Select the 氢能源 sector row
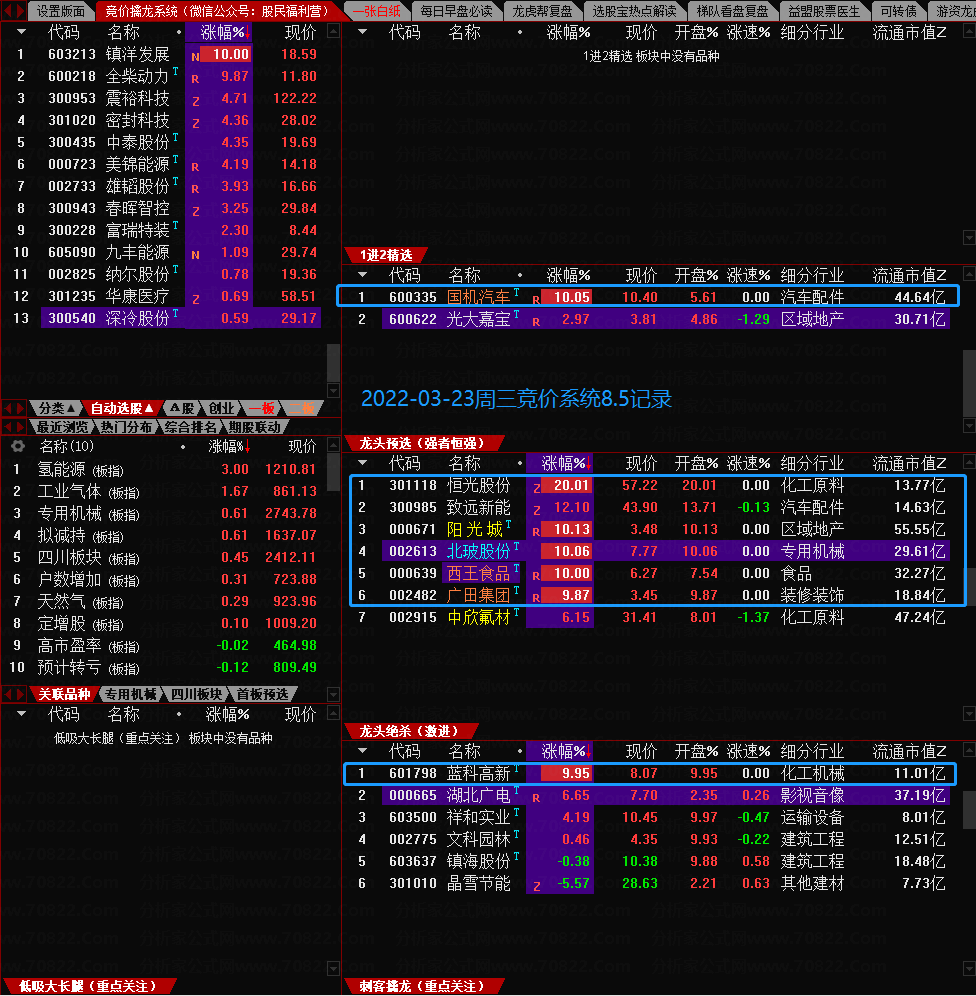This screenshot has height=996, width=976. coord(60,469)
